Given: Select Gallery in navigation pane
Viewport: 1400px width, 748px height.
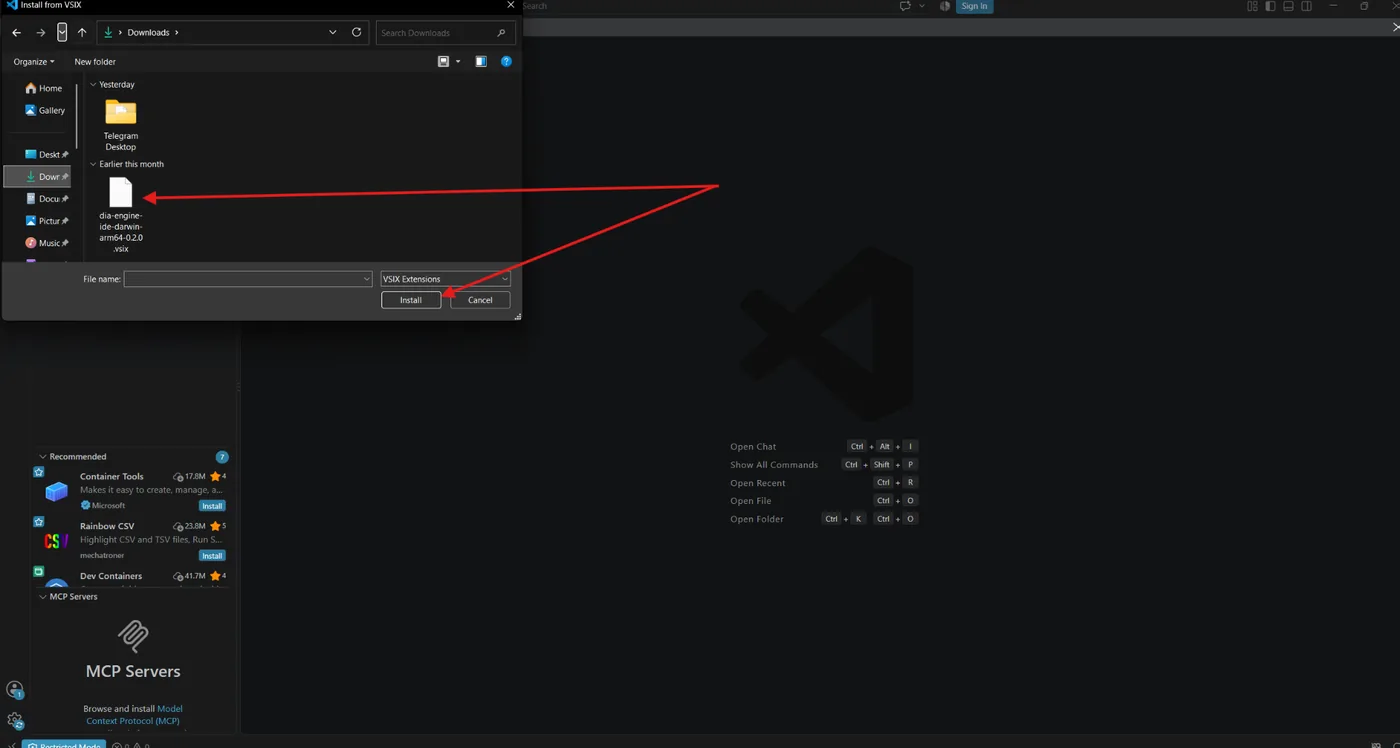Looking at the screenshot, I should 45,110.
